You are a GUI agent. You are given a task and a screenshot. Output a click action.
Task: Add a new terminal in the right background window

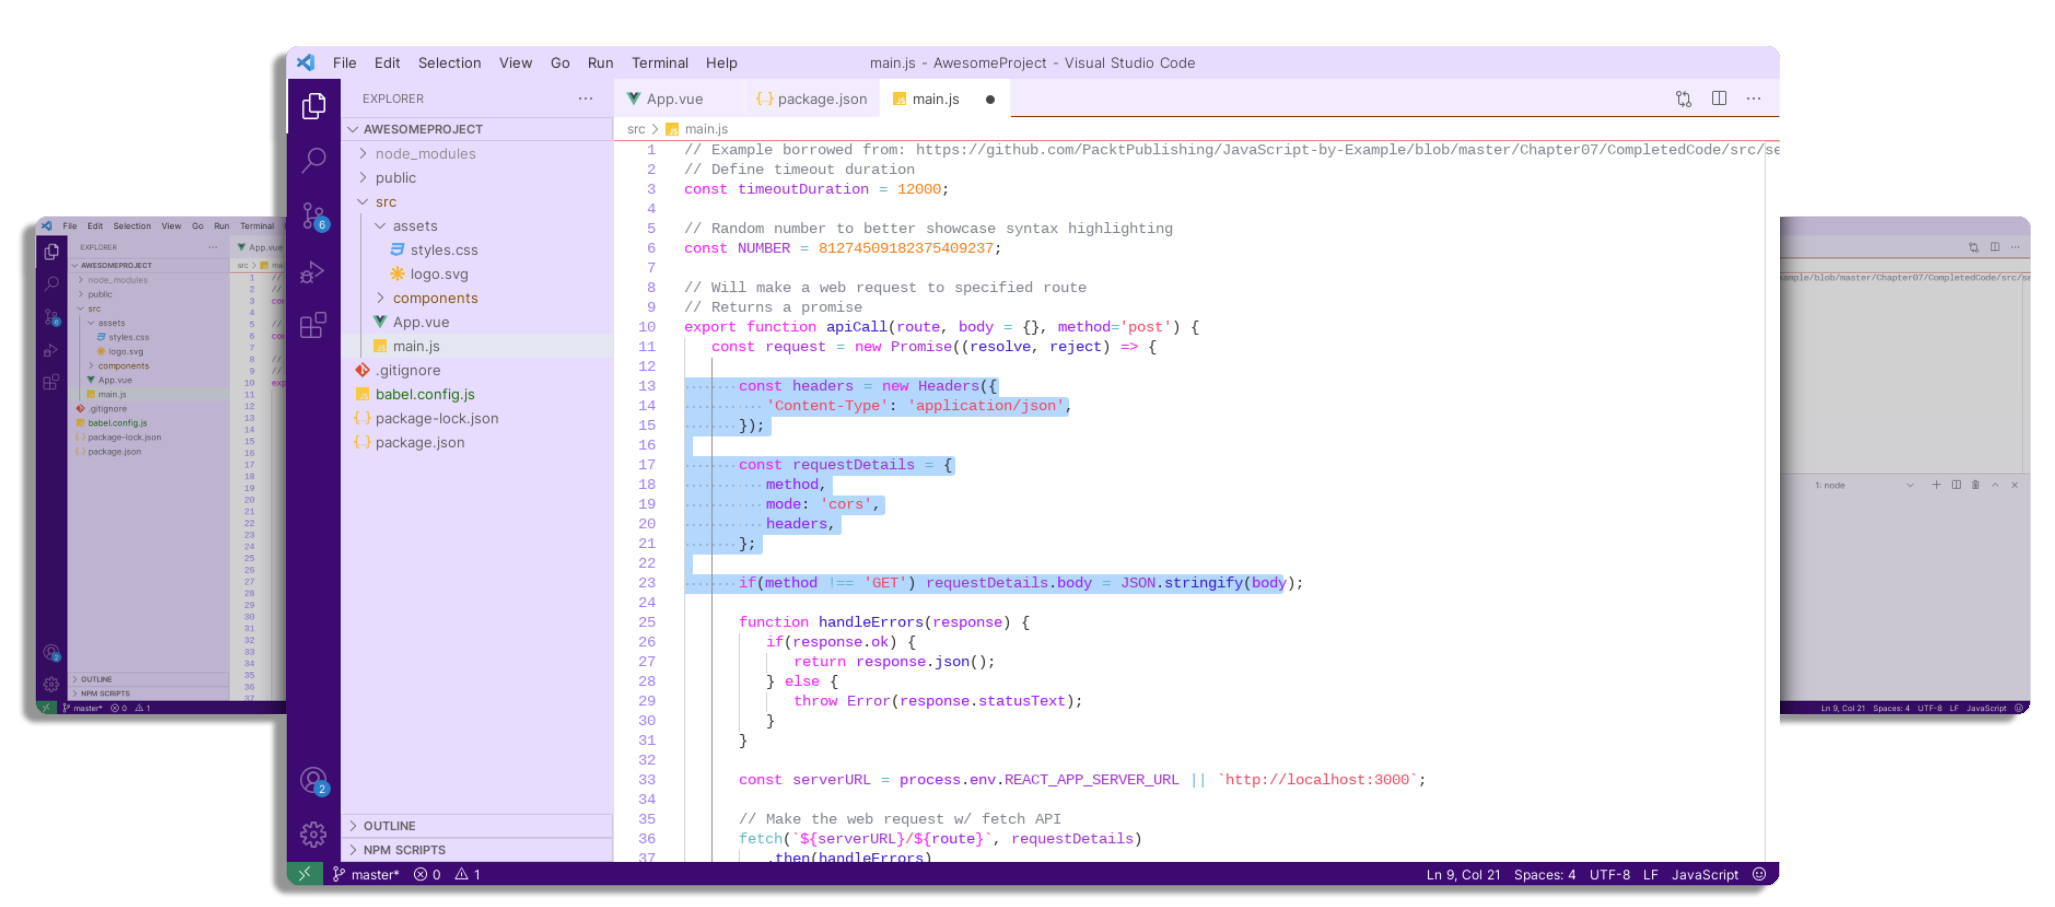[1936, 485]
